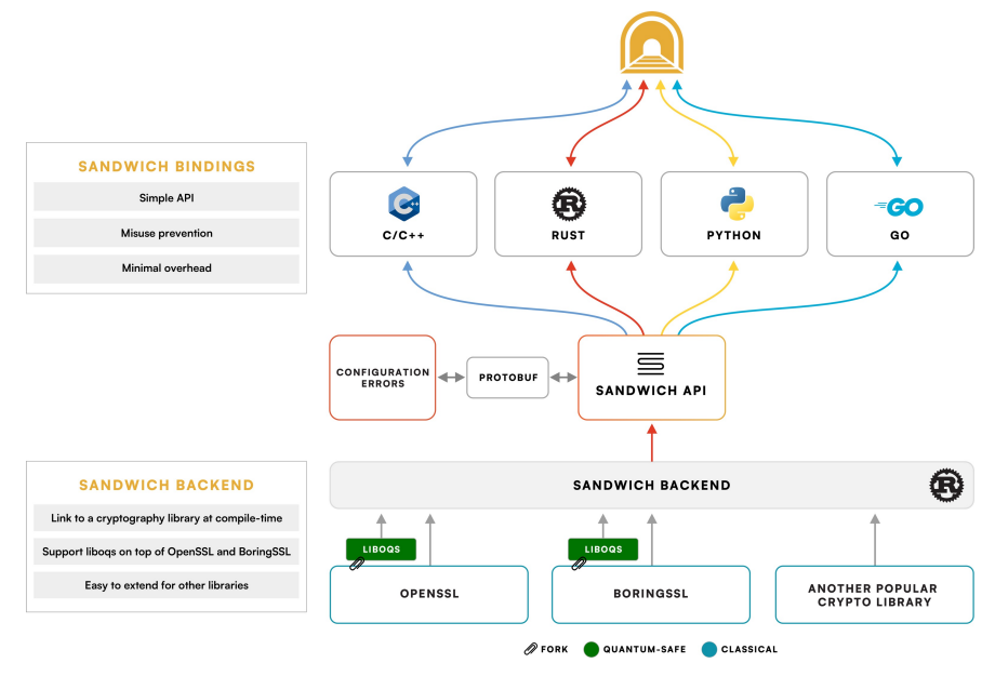Screen dimensions: 995x673
Task: Click the Misuse prevention list item
Action: pos(166,233)
